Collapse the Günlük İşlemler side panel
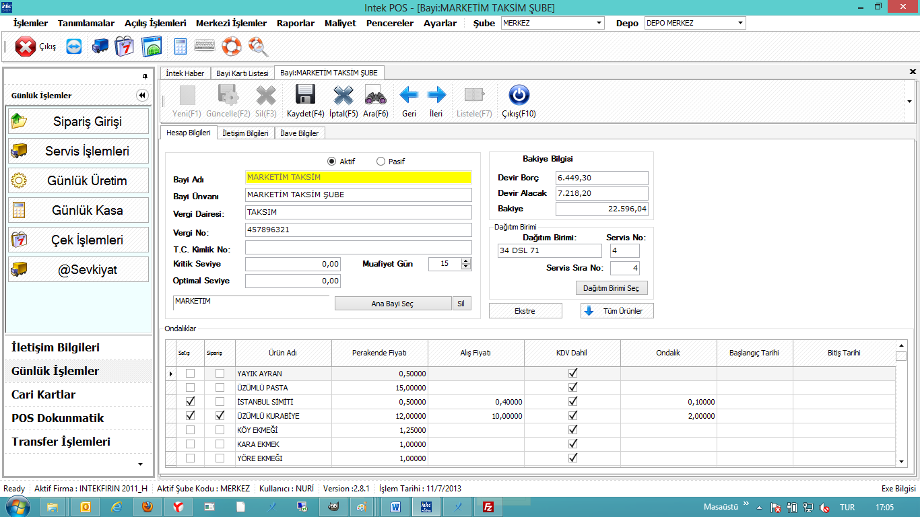 click(x=142, y=95)
